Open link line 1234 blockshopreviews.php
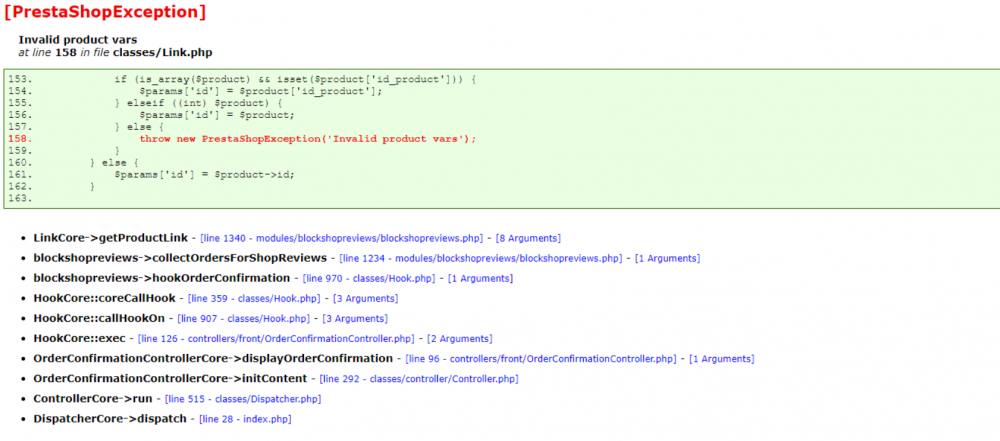This screenshot has width=1000, height=441. pyautogui.click(x=481, y=258)
